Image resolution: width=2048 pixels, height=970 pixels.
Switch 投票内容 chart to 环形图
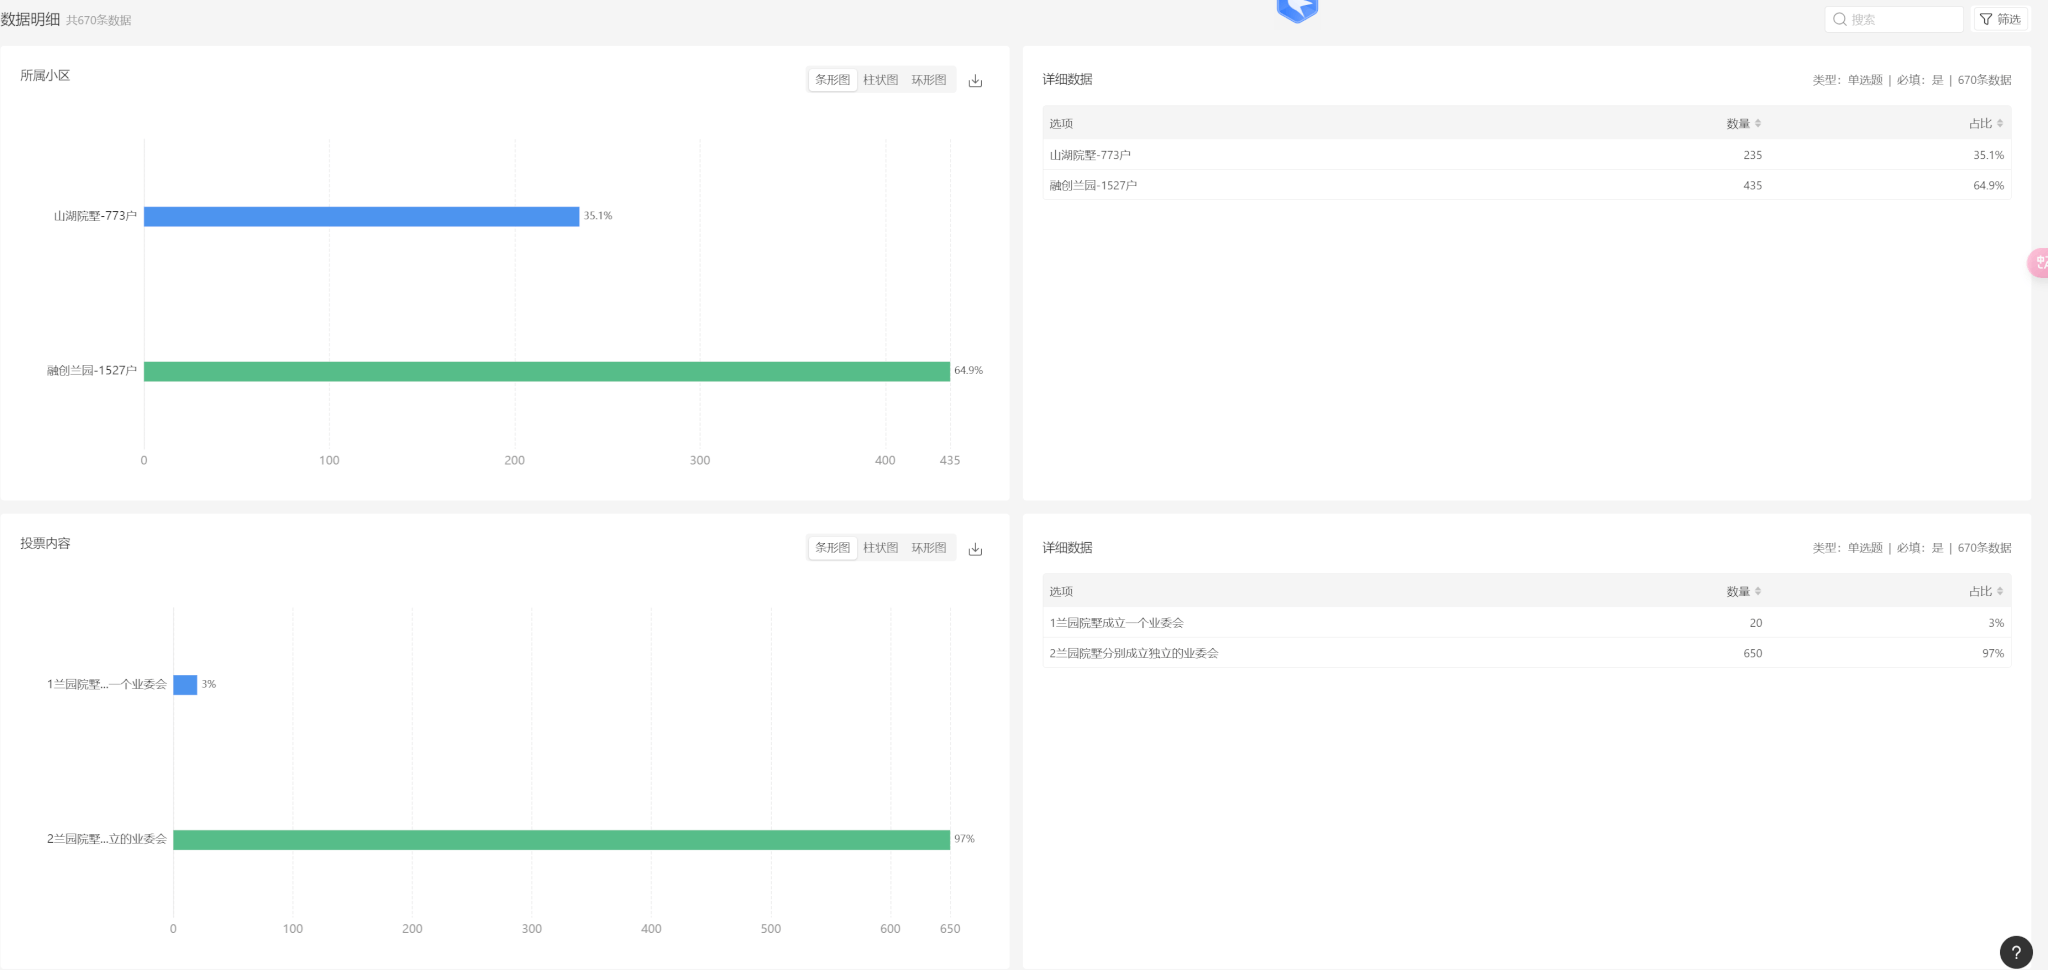928,548
